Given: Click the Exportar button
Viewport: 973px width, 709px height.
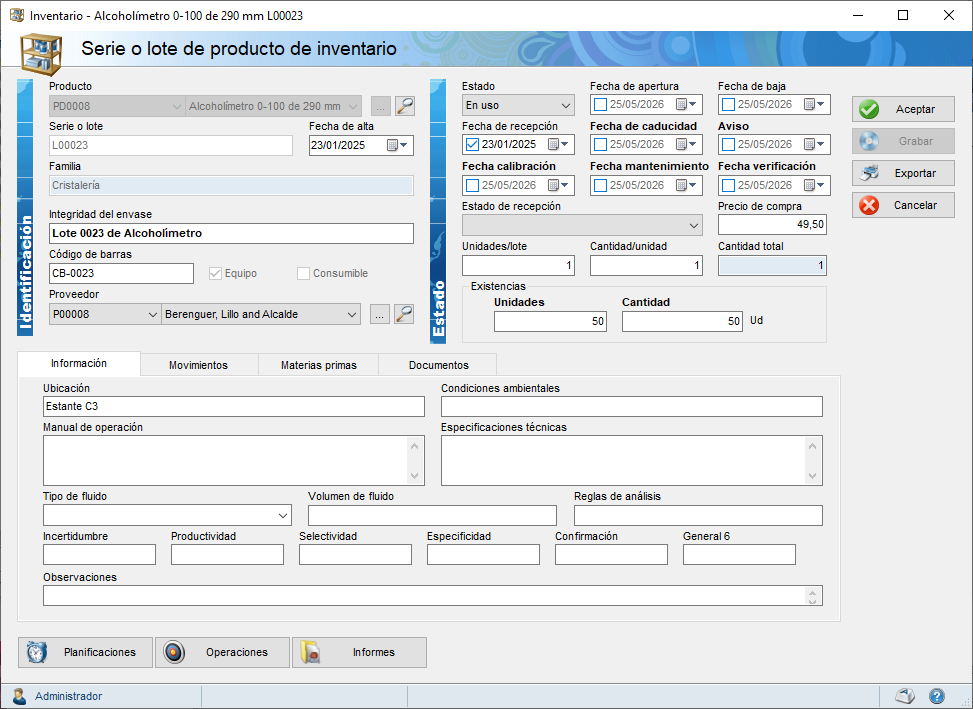Looking at the screenshot, I should (x=903, y=173).
